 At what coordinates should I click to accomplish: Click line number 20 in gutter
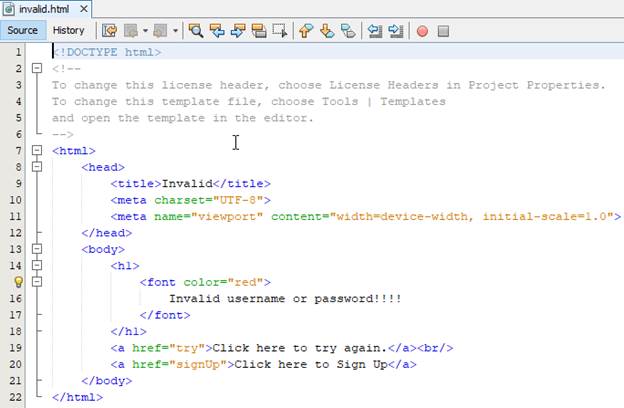tap(15, 364)
